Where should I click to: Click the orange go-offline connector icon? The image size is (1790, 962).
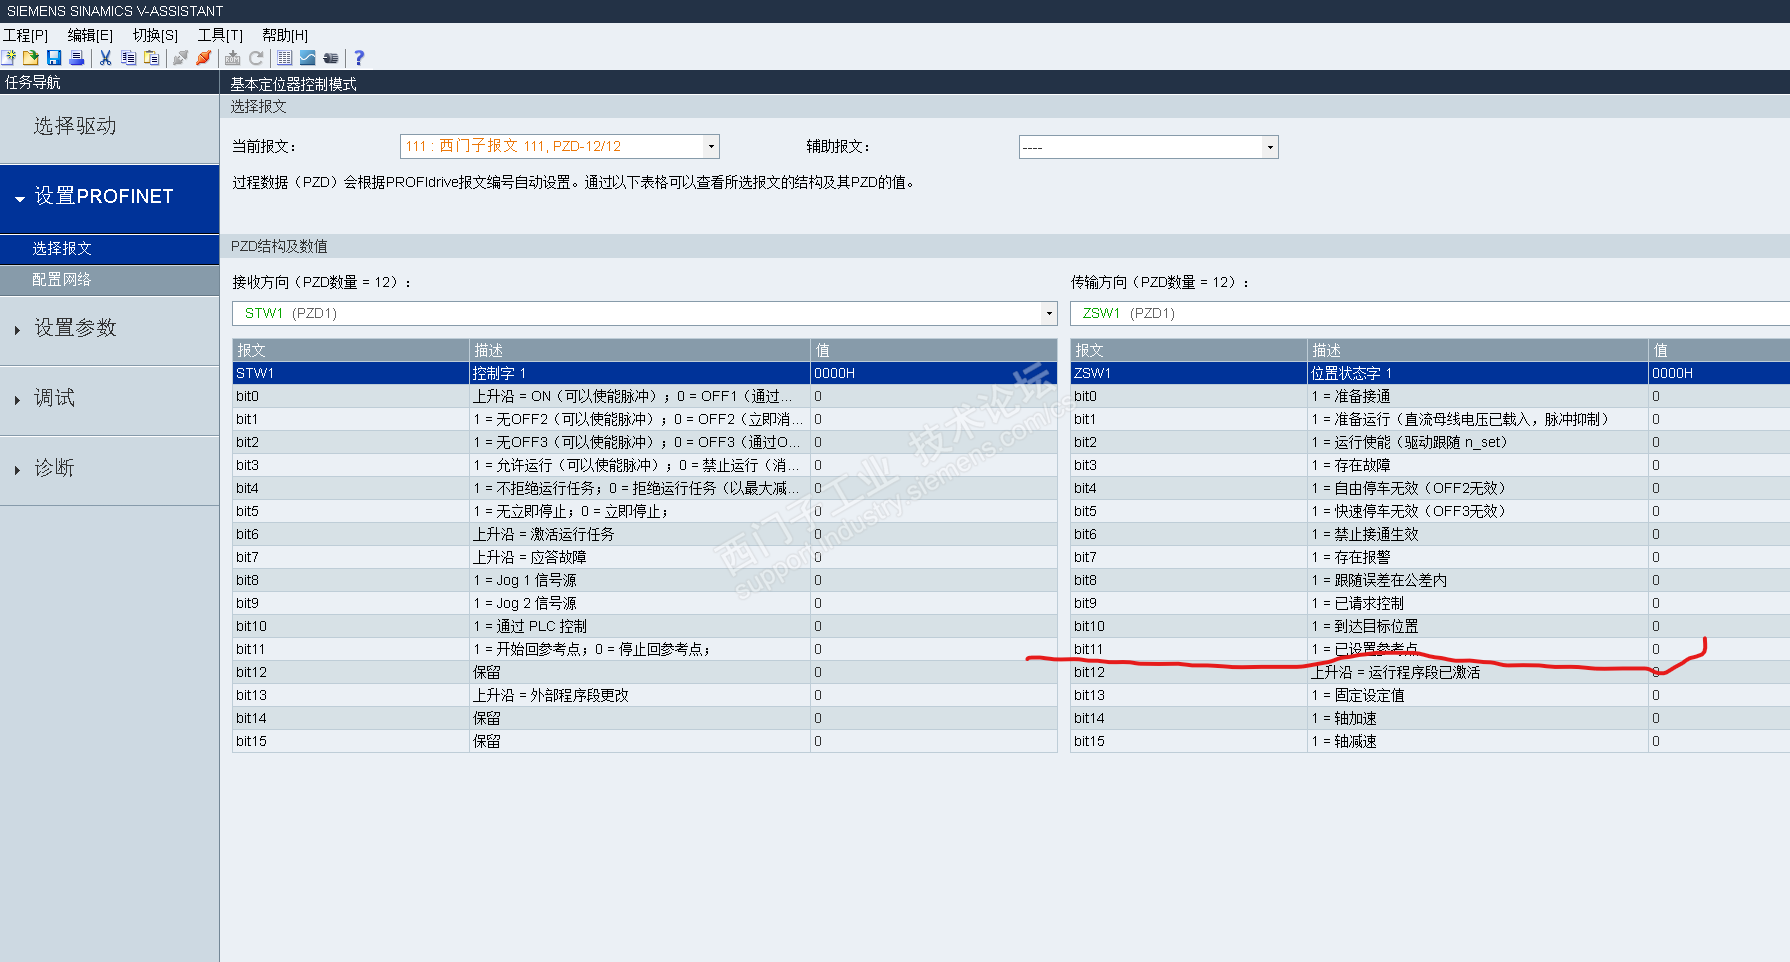coord(203,58)
